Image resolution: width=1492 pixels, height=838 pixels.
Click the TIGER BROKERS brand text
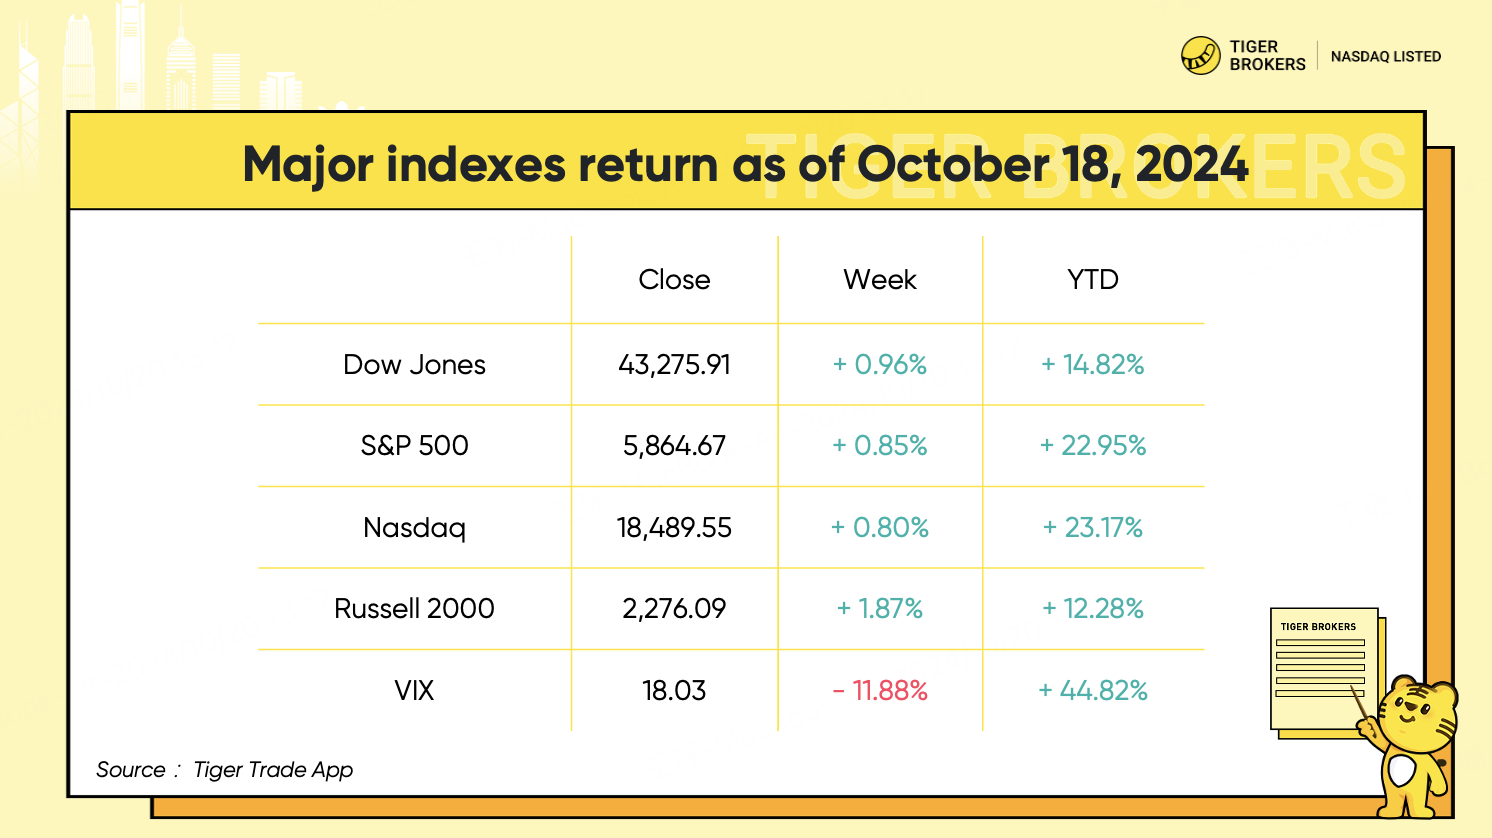click(x=1267, y=56)
